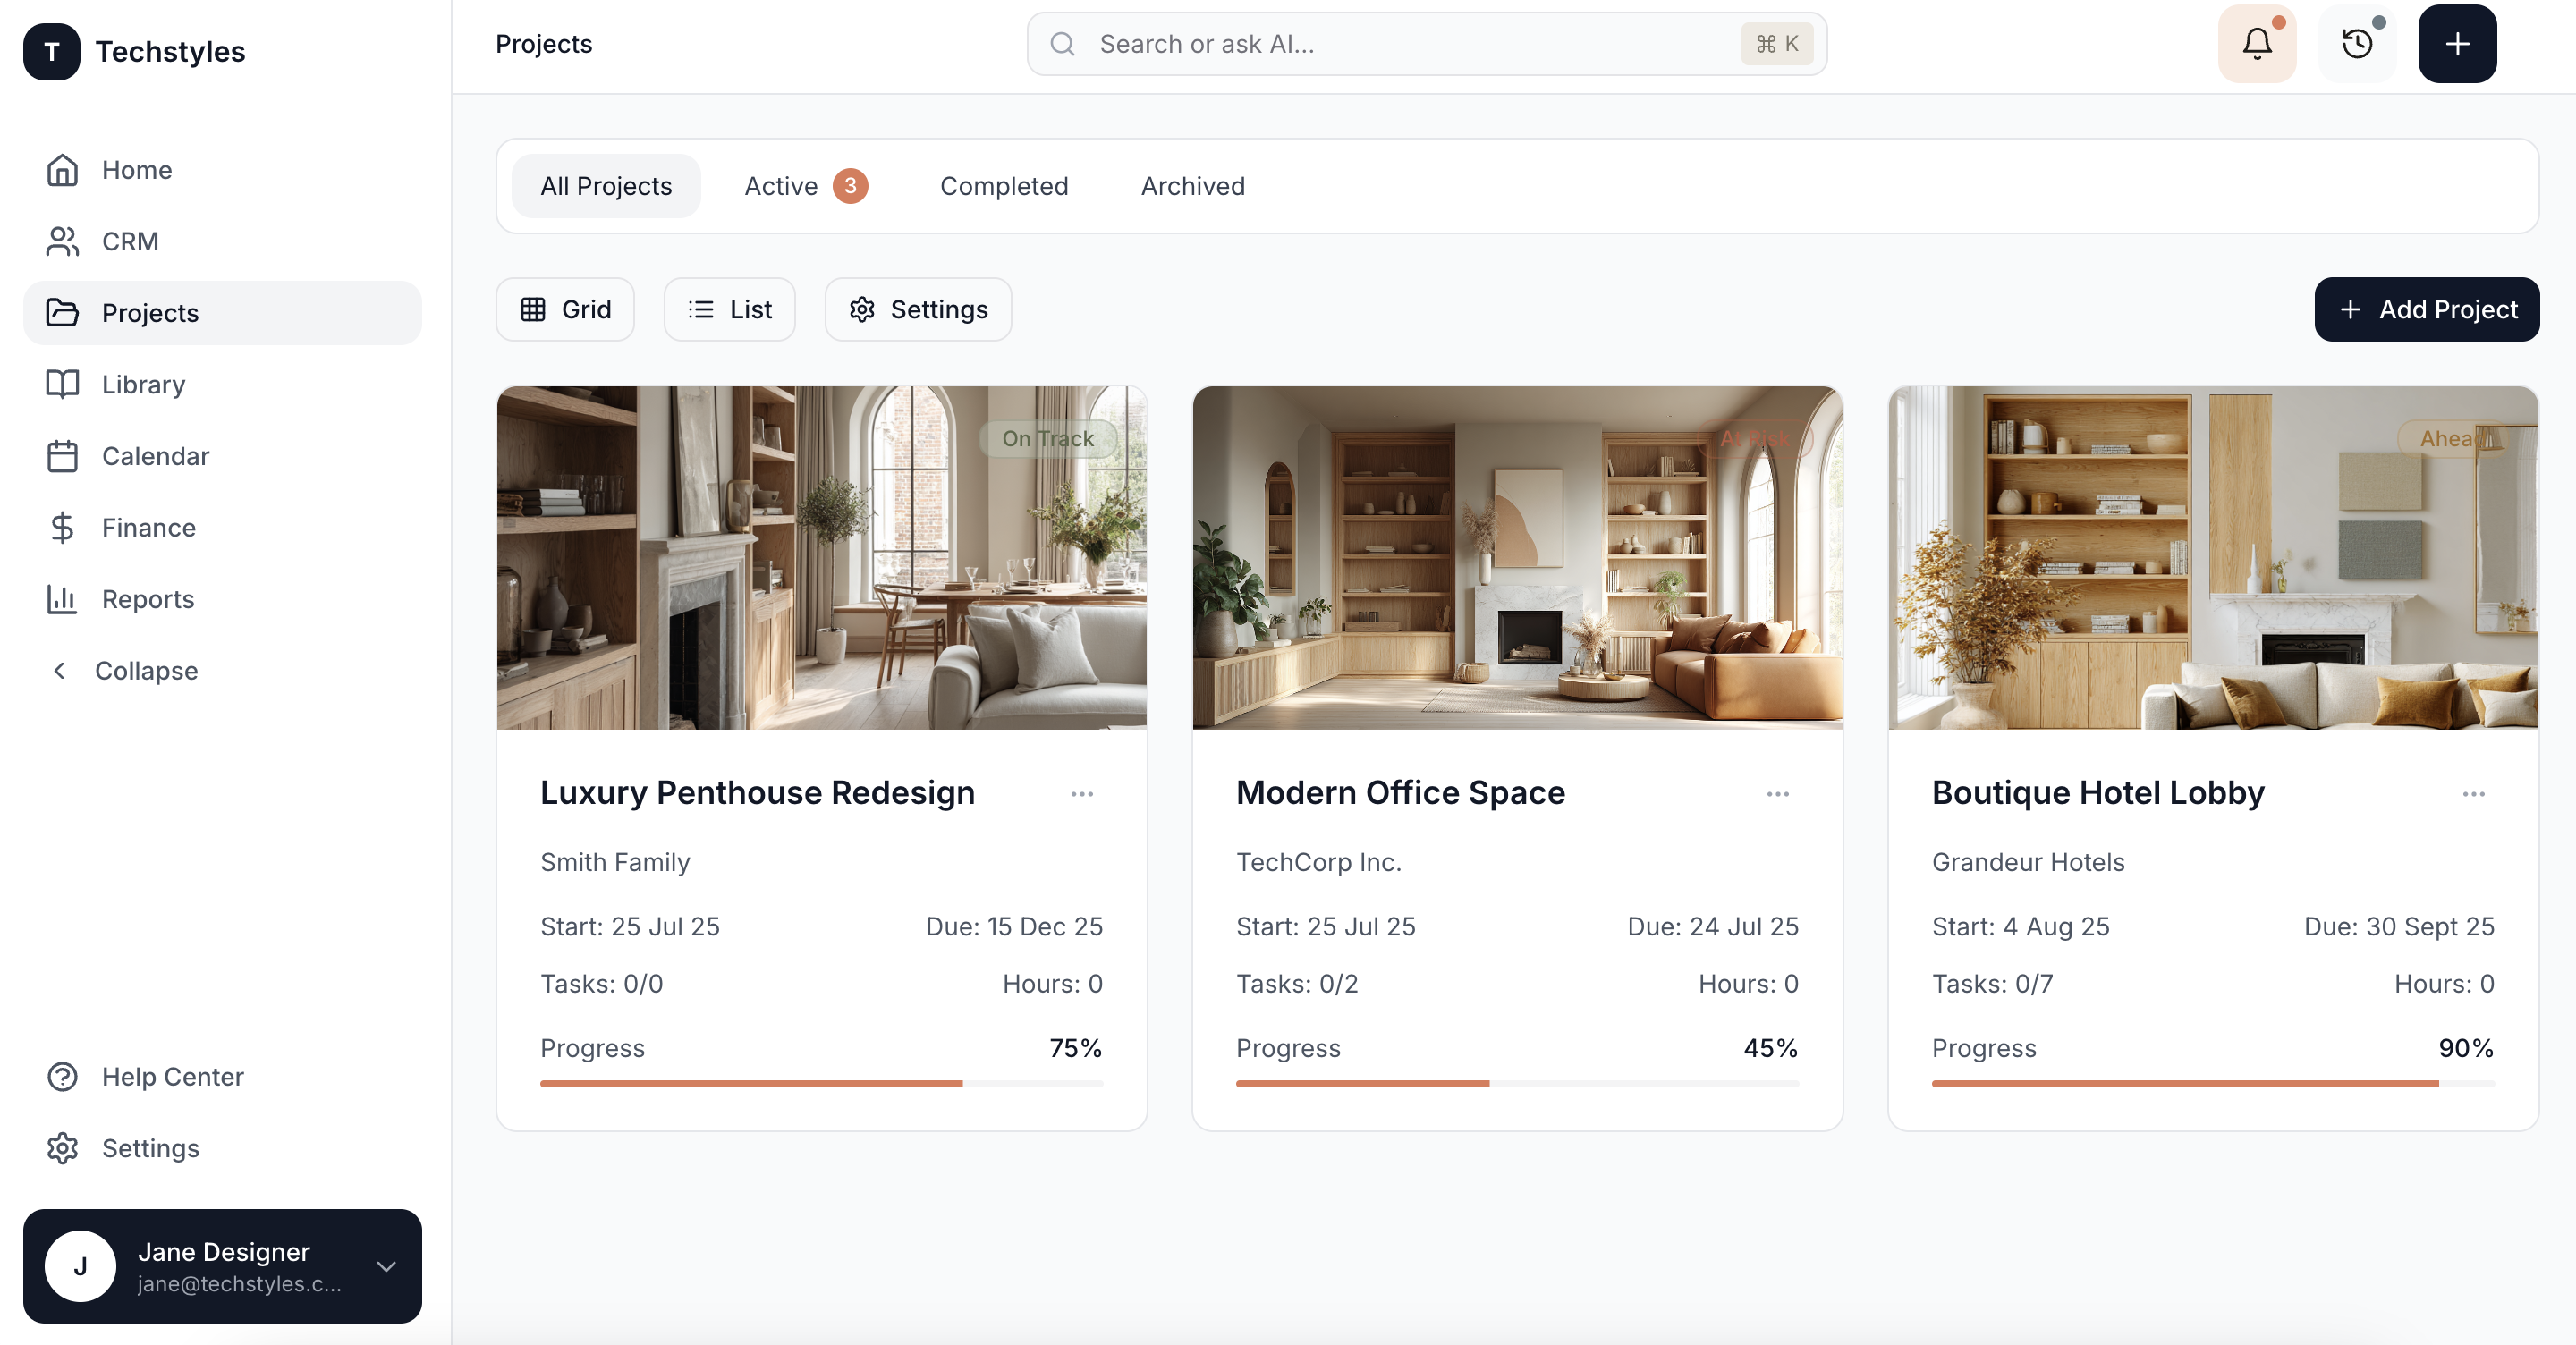Click the Add Project button
Viewport: 2576px width, 1345px height.
[x=2426, y=309]
